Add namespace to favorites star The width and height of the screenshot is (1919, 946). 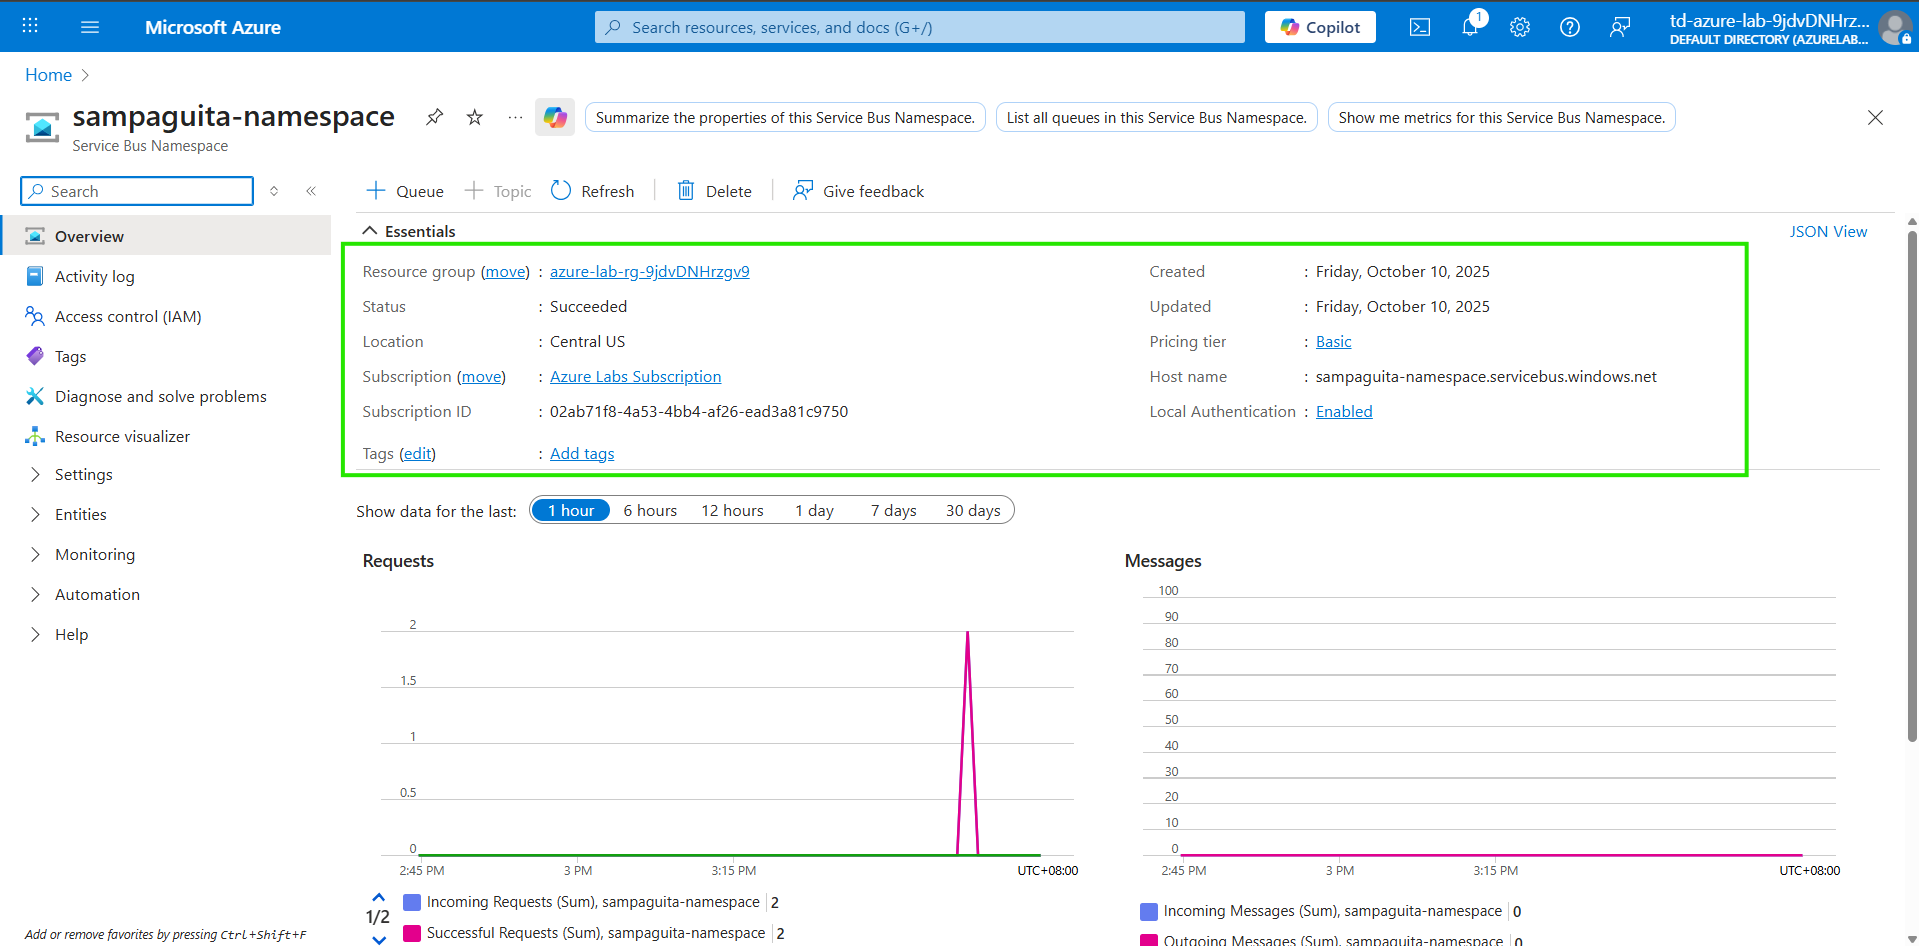(475, 117)
